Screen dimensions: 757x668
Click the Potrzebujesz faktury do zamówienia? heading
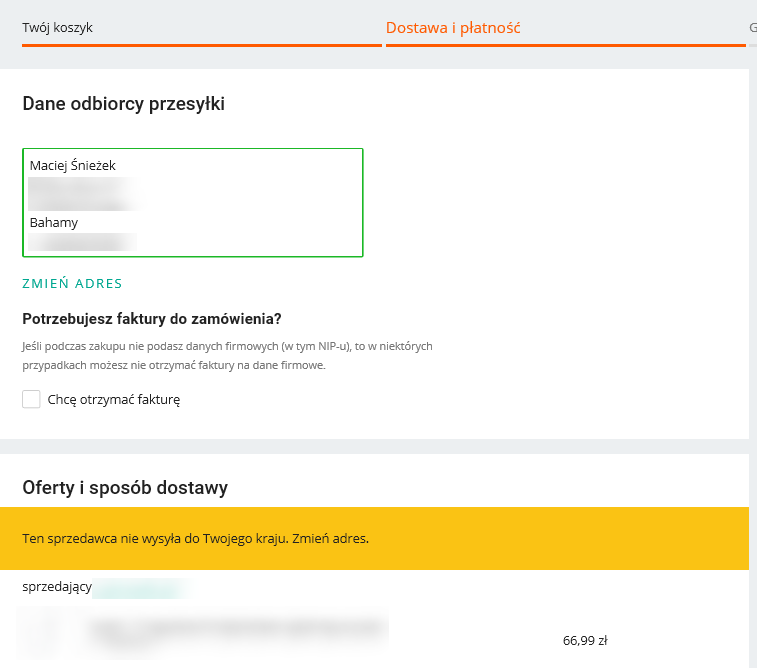(152, 319)
